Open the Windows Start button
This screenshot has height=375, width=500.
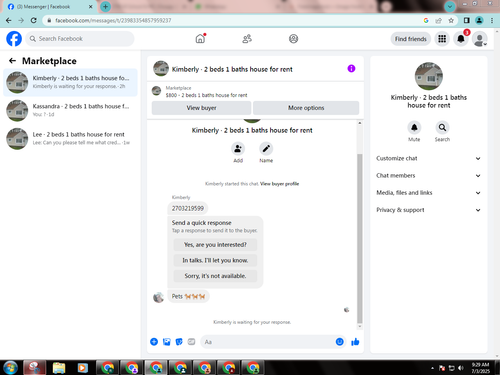10,368
